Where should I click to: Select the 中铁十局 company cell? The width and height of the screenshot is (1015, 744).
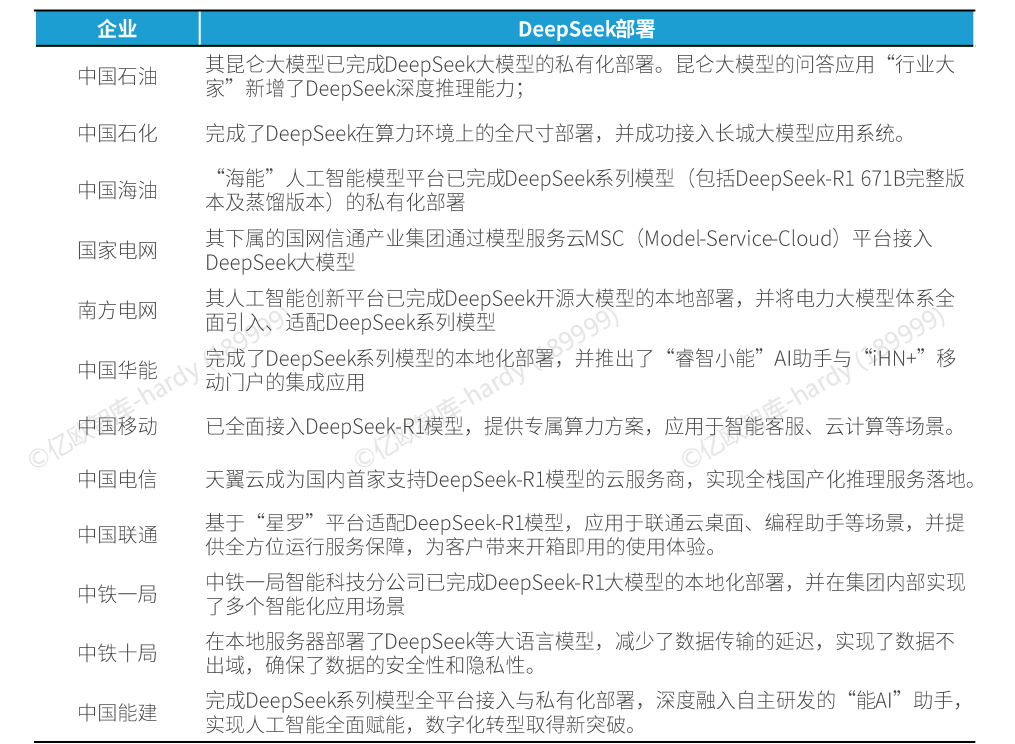coord(117,653)
